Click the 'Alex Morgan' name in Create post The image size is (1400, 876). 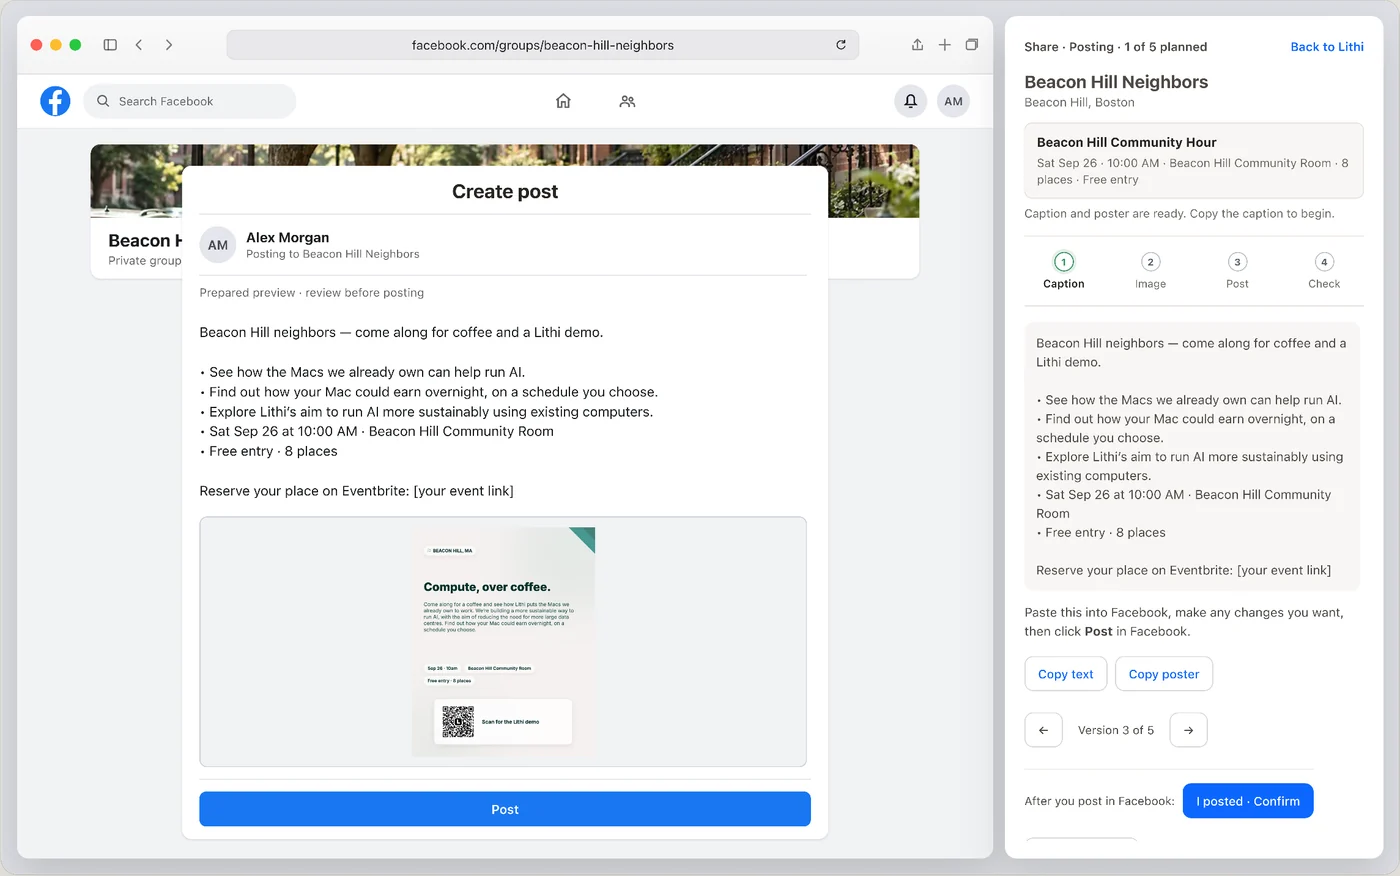[288, 237]
